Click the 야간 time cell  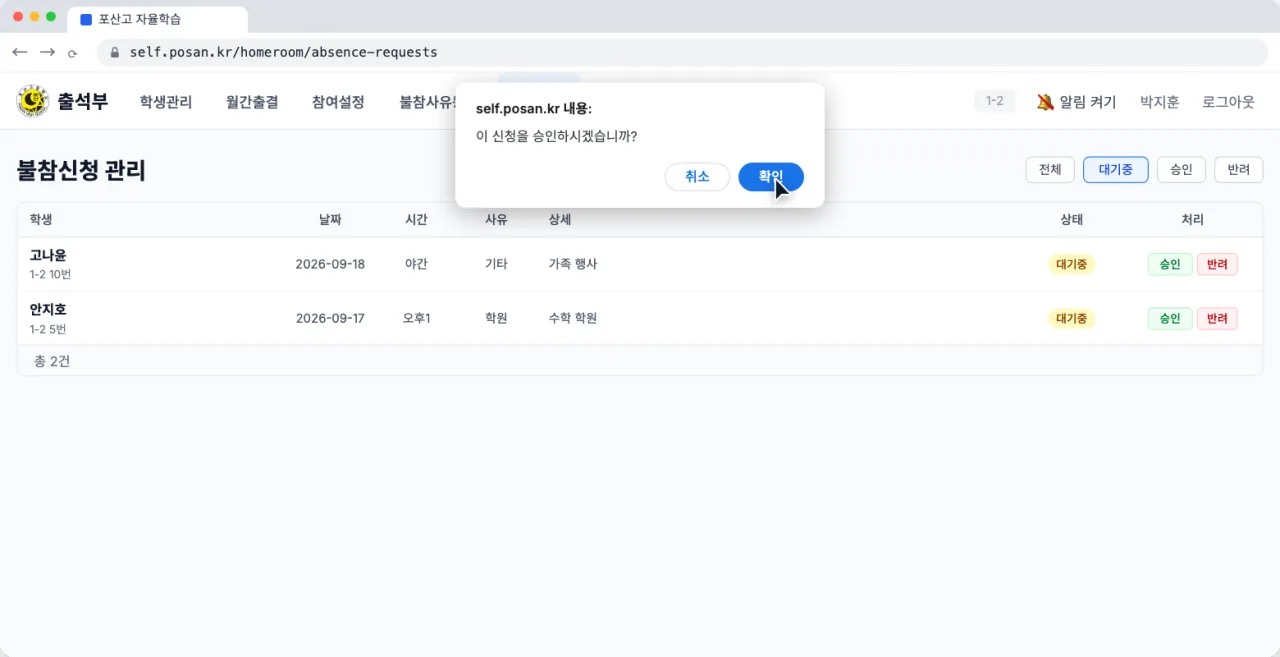[416, 264]
